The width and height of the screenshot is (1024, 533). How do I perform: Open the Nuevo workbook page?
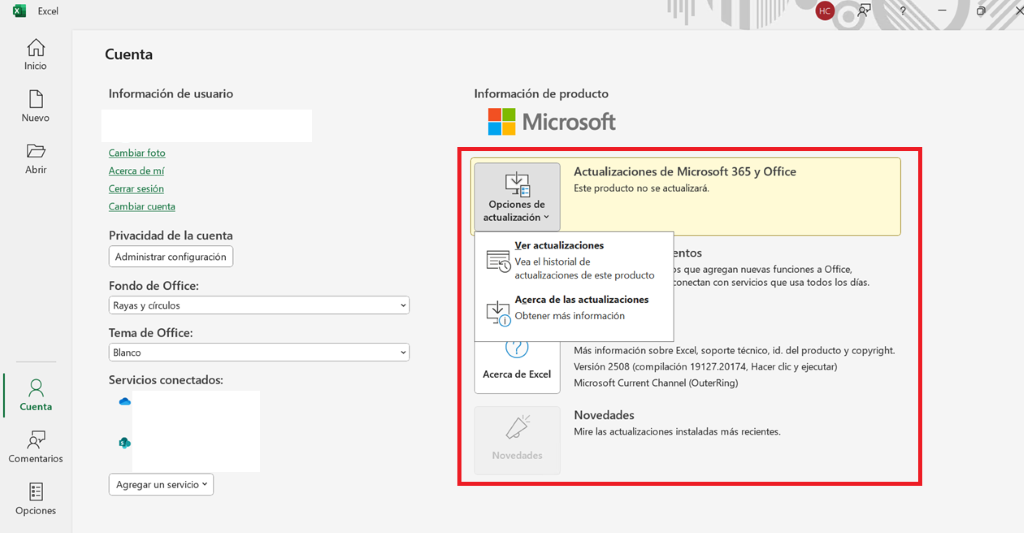click(x=35, y=106)
